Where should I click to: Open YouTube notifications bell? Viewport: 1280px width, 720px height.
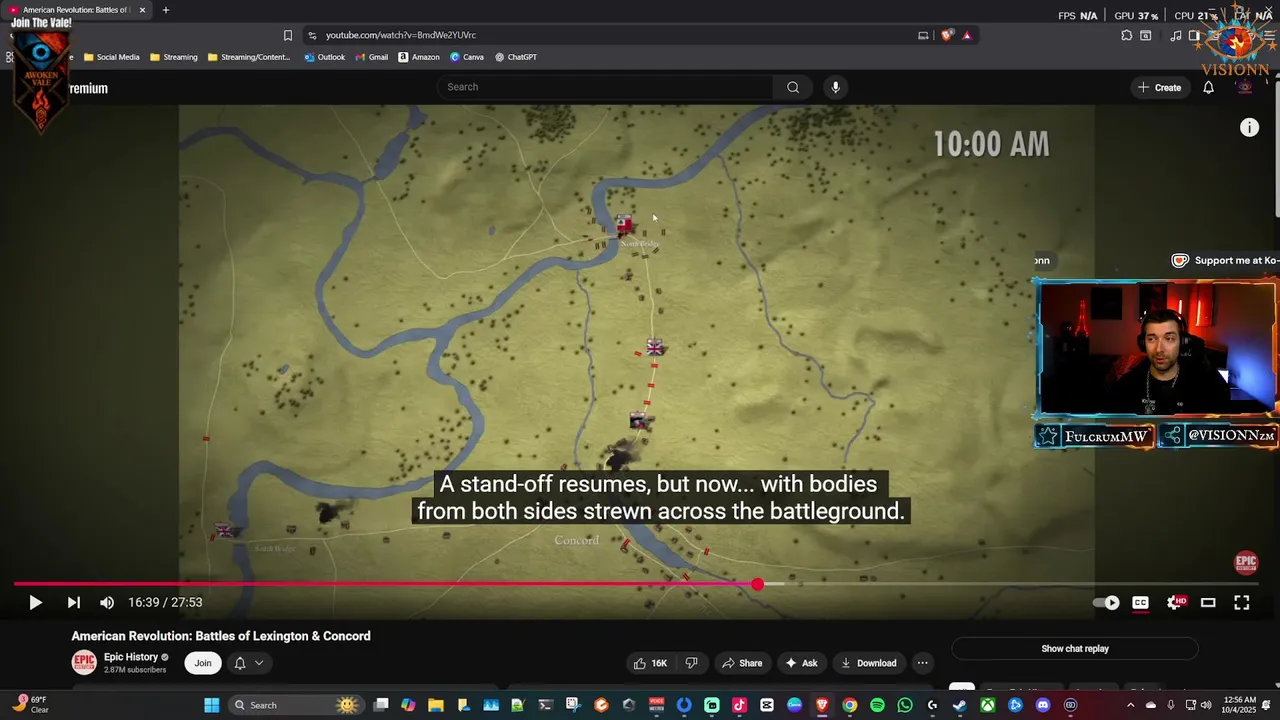pos(1208,88)
